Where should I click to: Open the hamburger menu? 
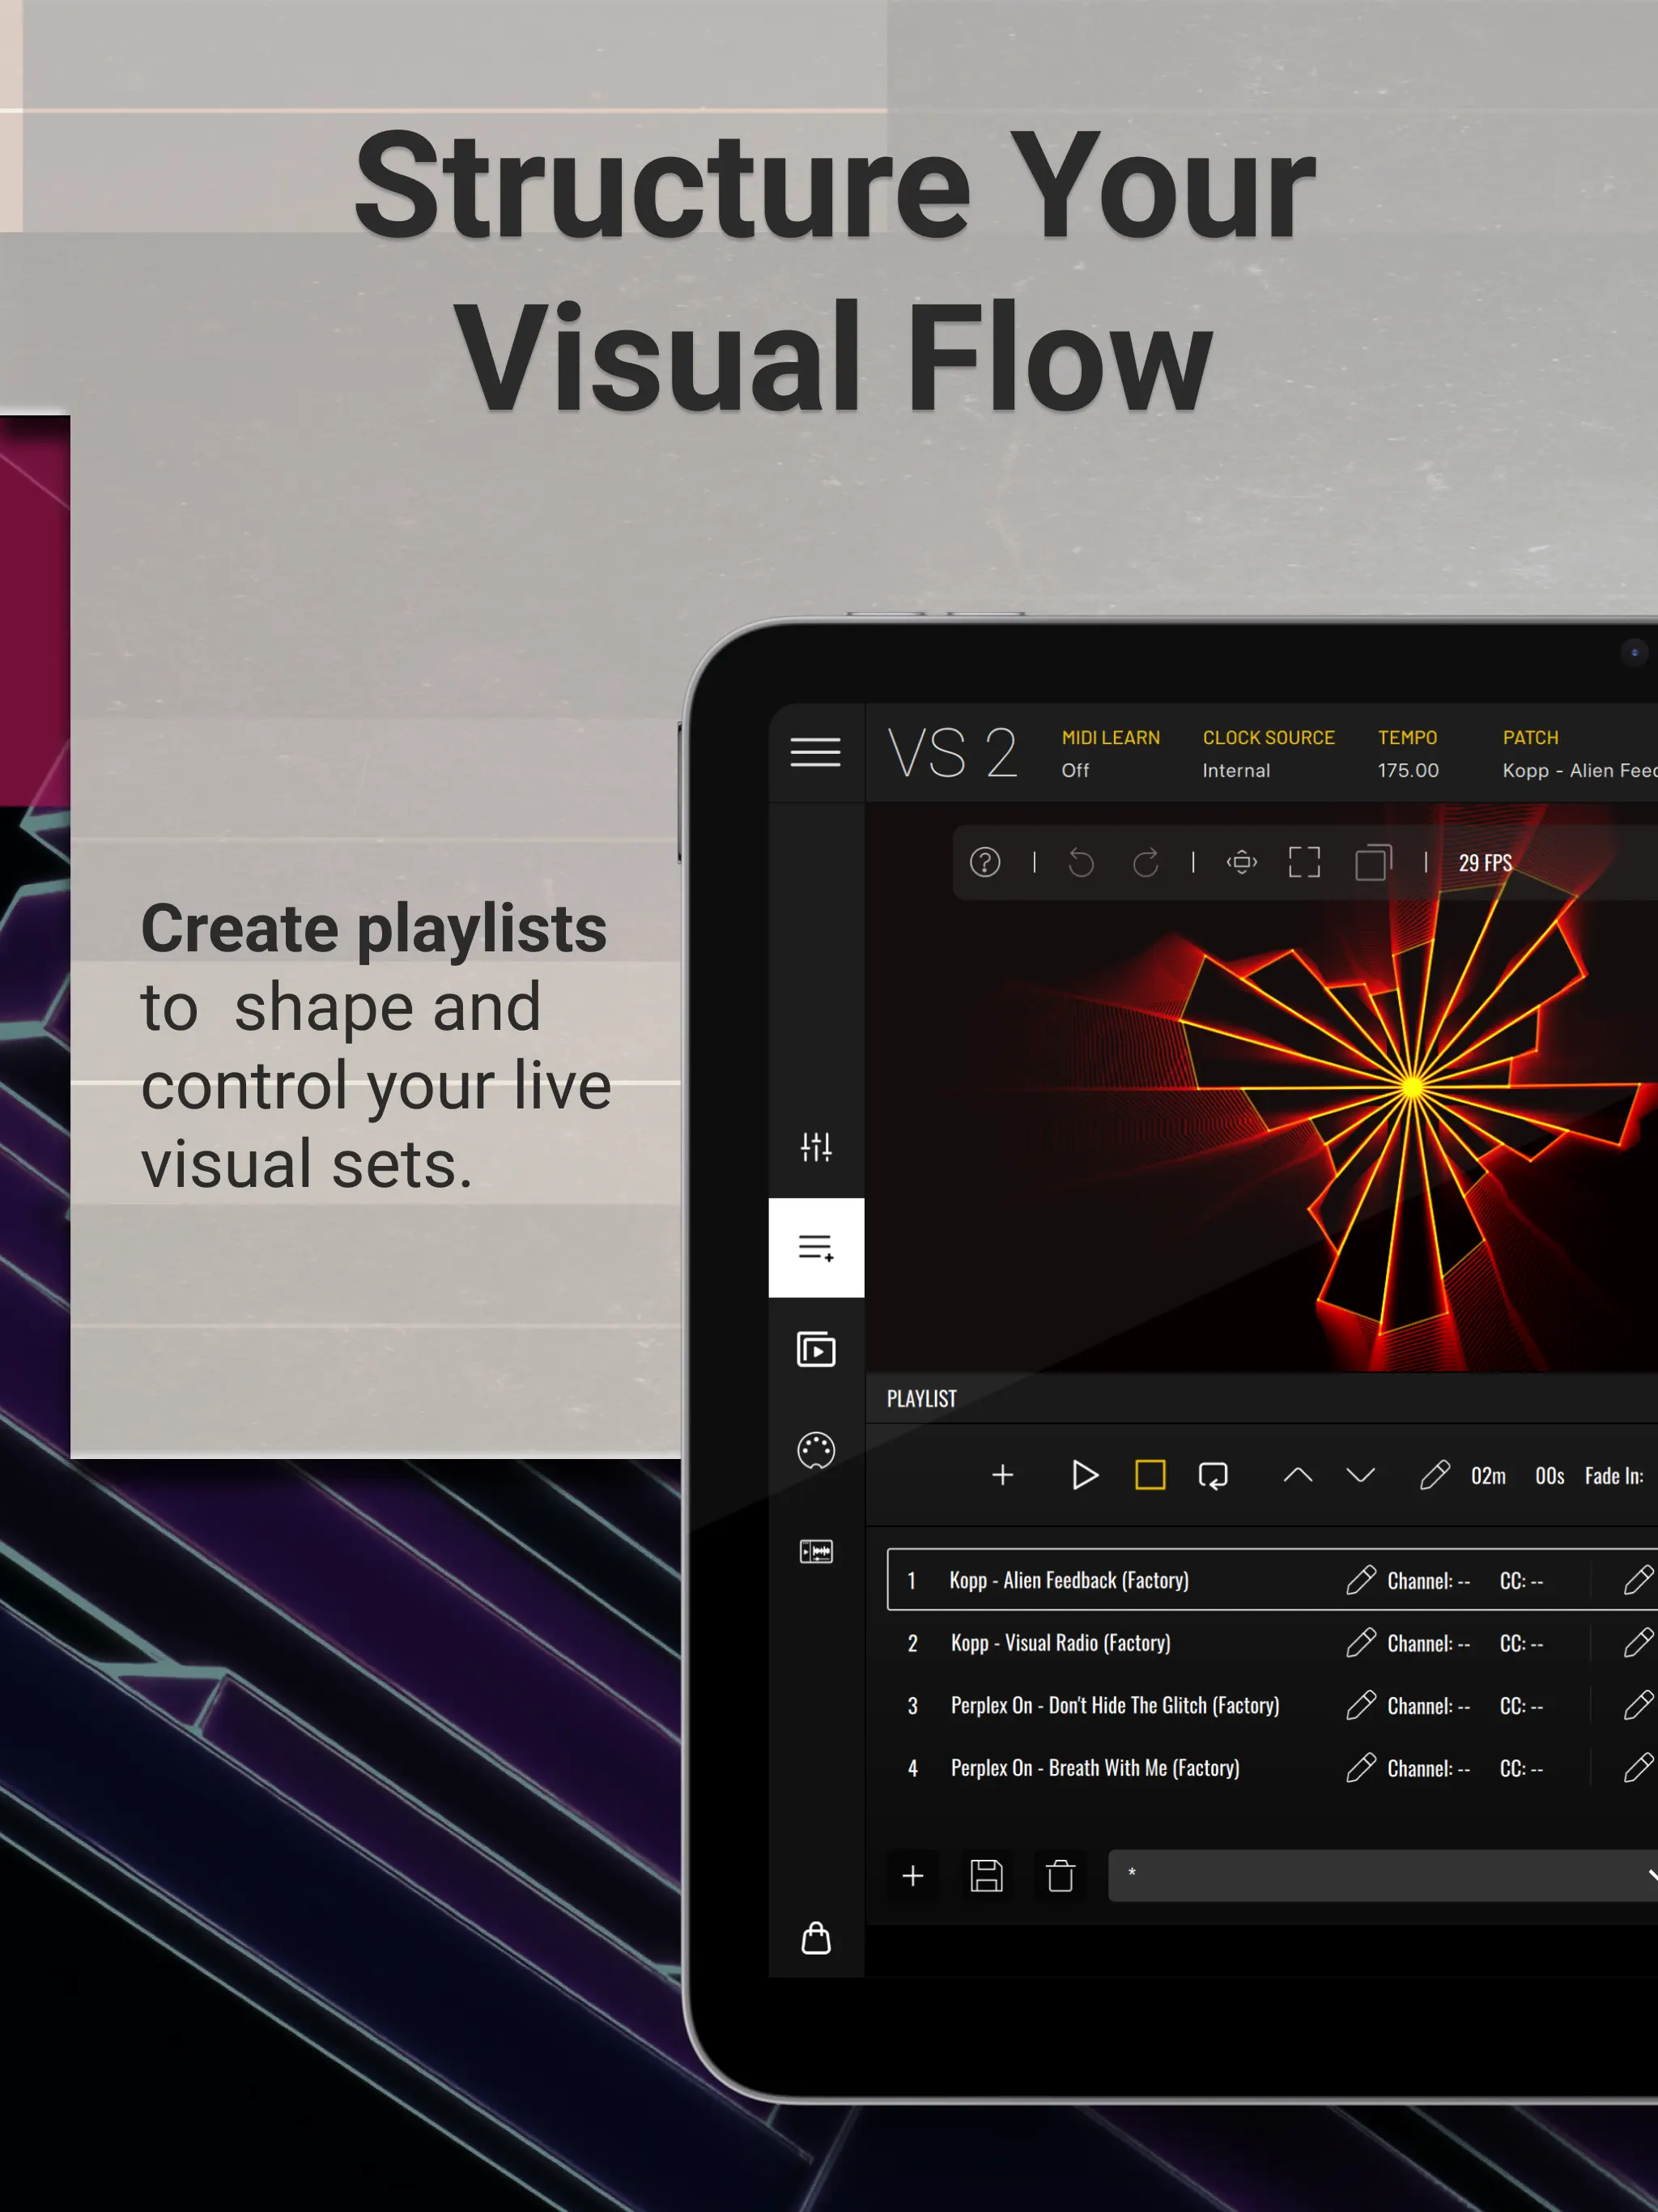tap(815, 752)
